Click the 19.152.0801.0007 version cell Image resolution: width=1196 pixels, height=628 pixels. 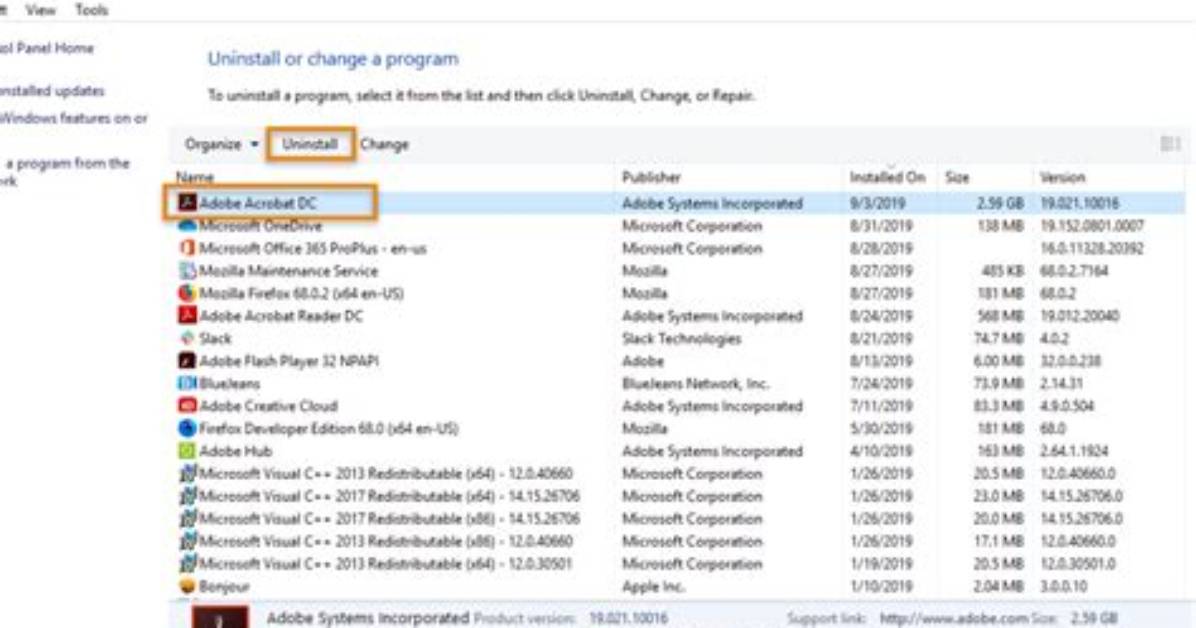pyautogui.click(x=1092, y=226)
